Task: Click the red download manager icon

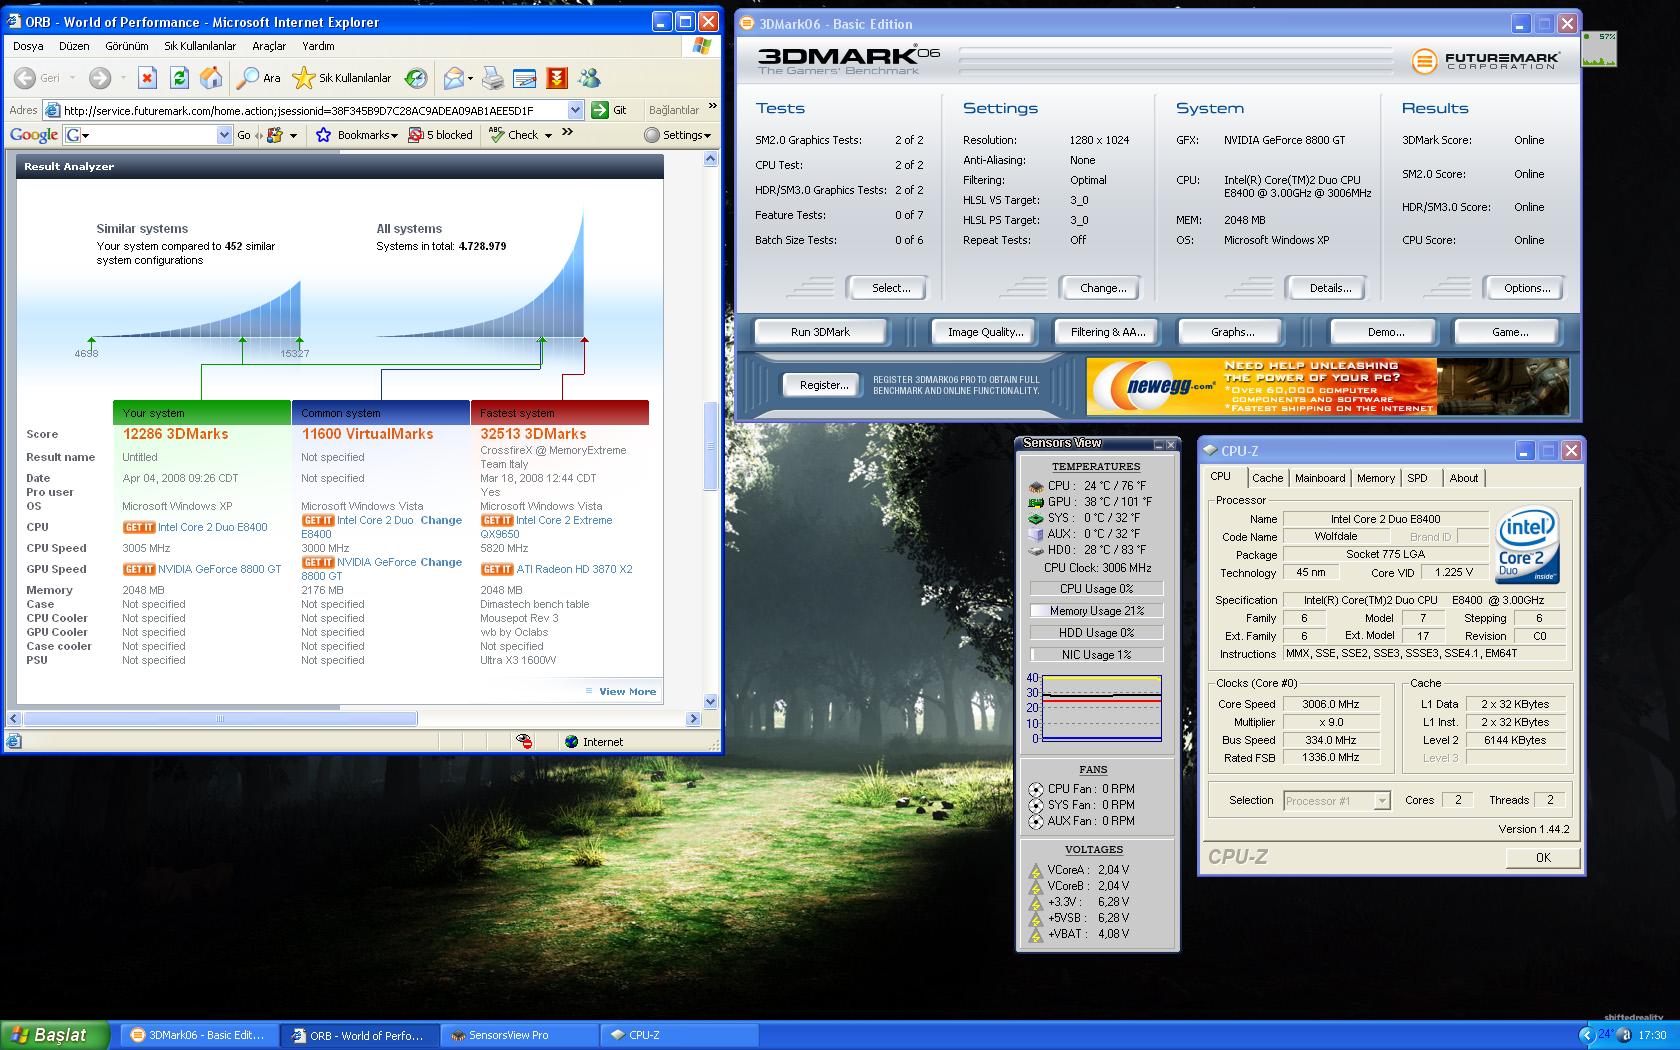Action: click(557, 78)
